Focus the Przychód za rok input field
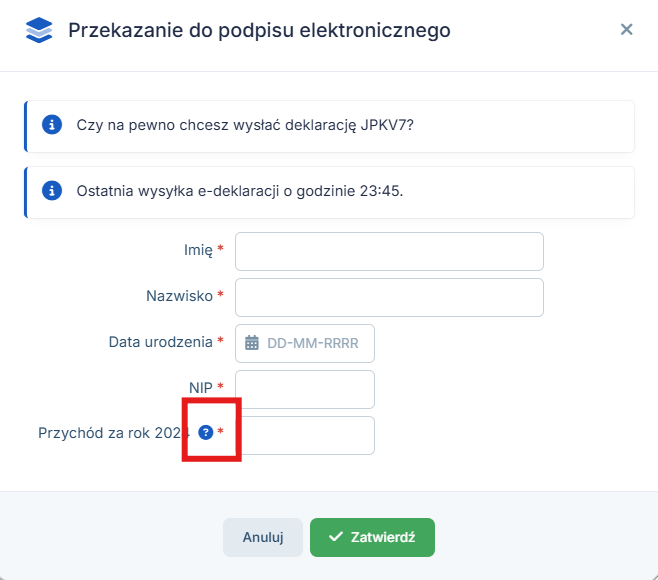This screenshot has height=580, width=658. tap(310, 435)
